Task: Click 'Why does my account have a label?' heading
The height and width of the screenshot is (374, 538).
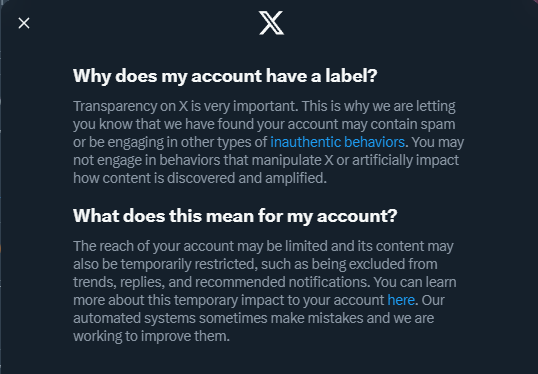Action: click(x=225, y=76)
